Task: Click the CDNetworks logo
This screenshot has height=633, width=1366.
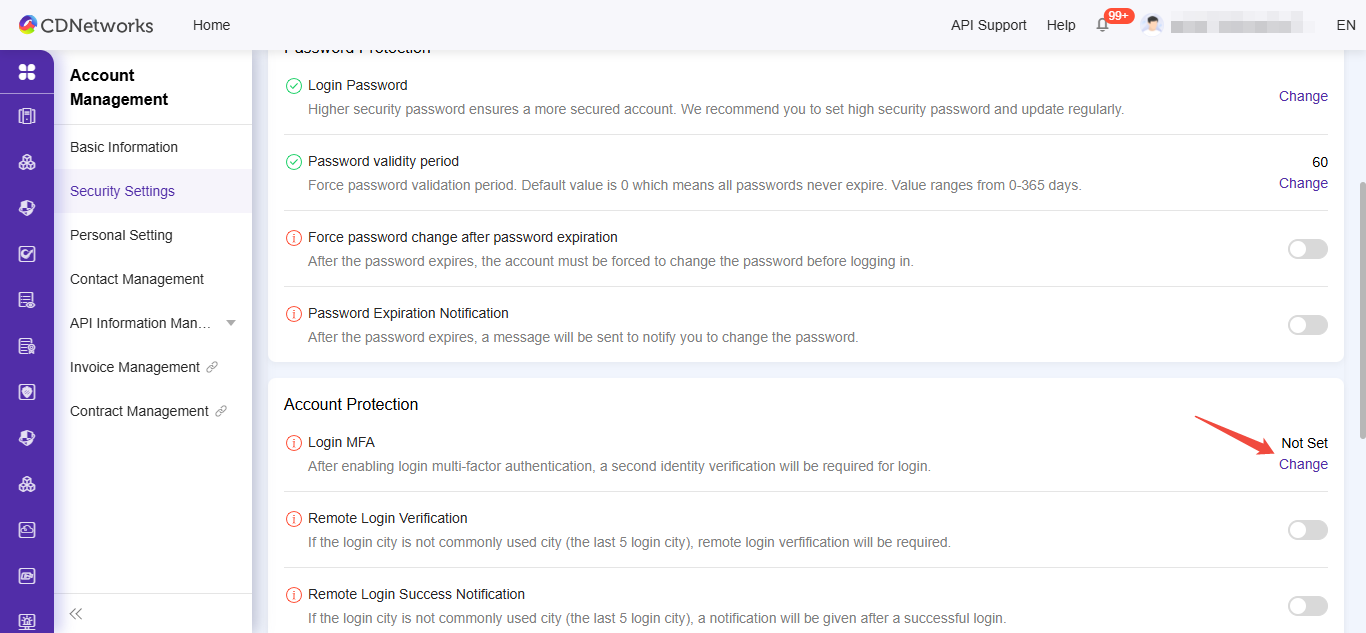Action: 86,25
